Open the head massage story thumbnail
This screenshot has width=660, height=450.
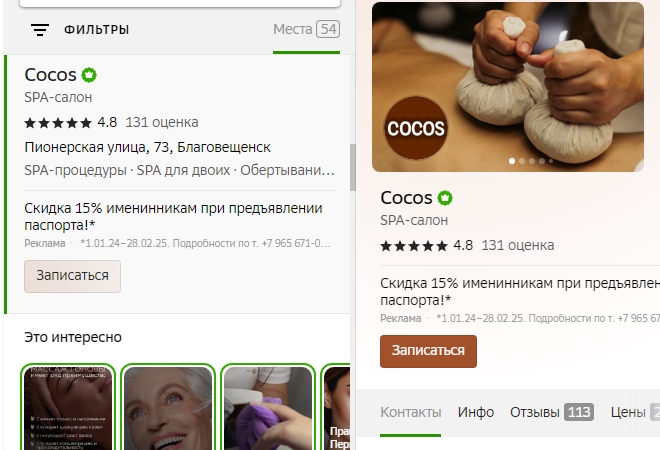pyautogui.click(x=68, y=407)
